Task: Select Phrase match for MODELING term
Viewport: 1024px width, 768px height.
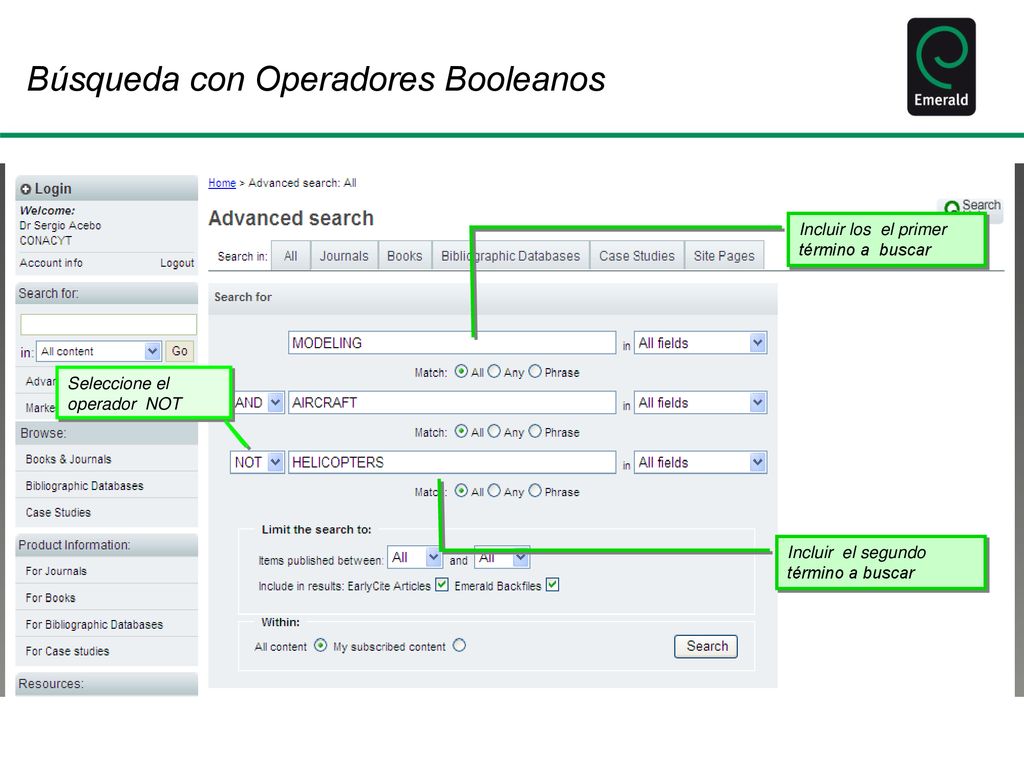Action: 535,372
